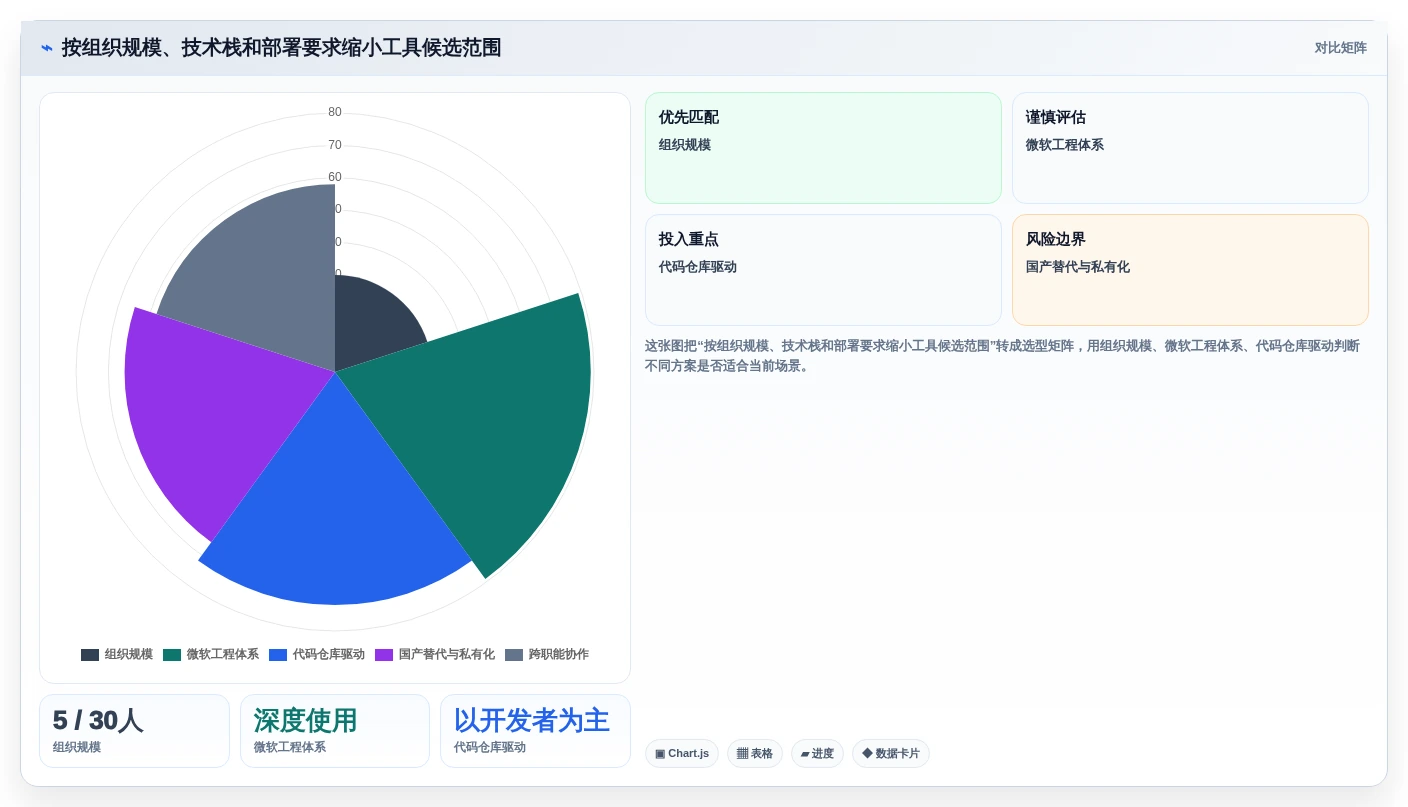The height and width of the screenshot is (807, 1408).
Task: Toggle the 代码仓库驱动 legend color box
Action: click(x=278, y=655)
